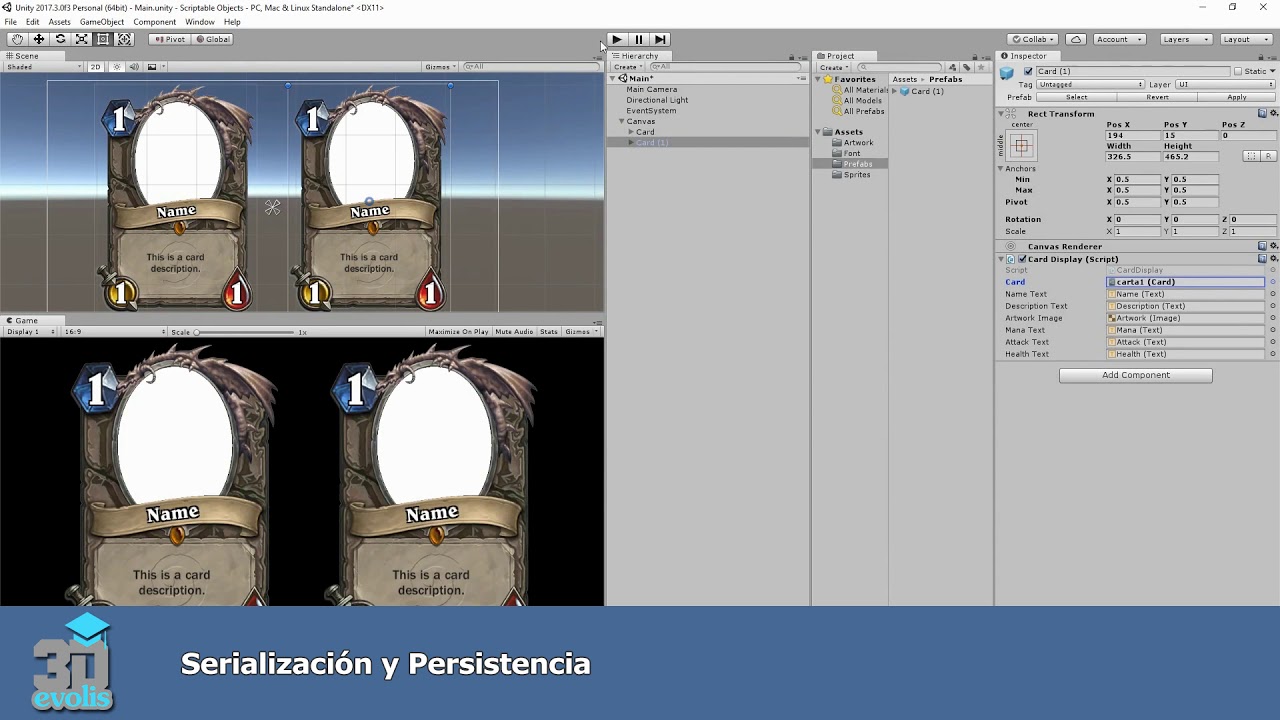The image size is (1280, 720).
Task: Click the Add Component button
Action: 1136,375
